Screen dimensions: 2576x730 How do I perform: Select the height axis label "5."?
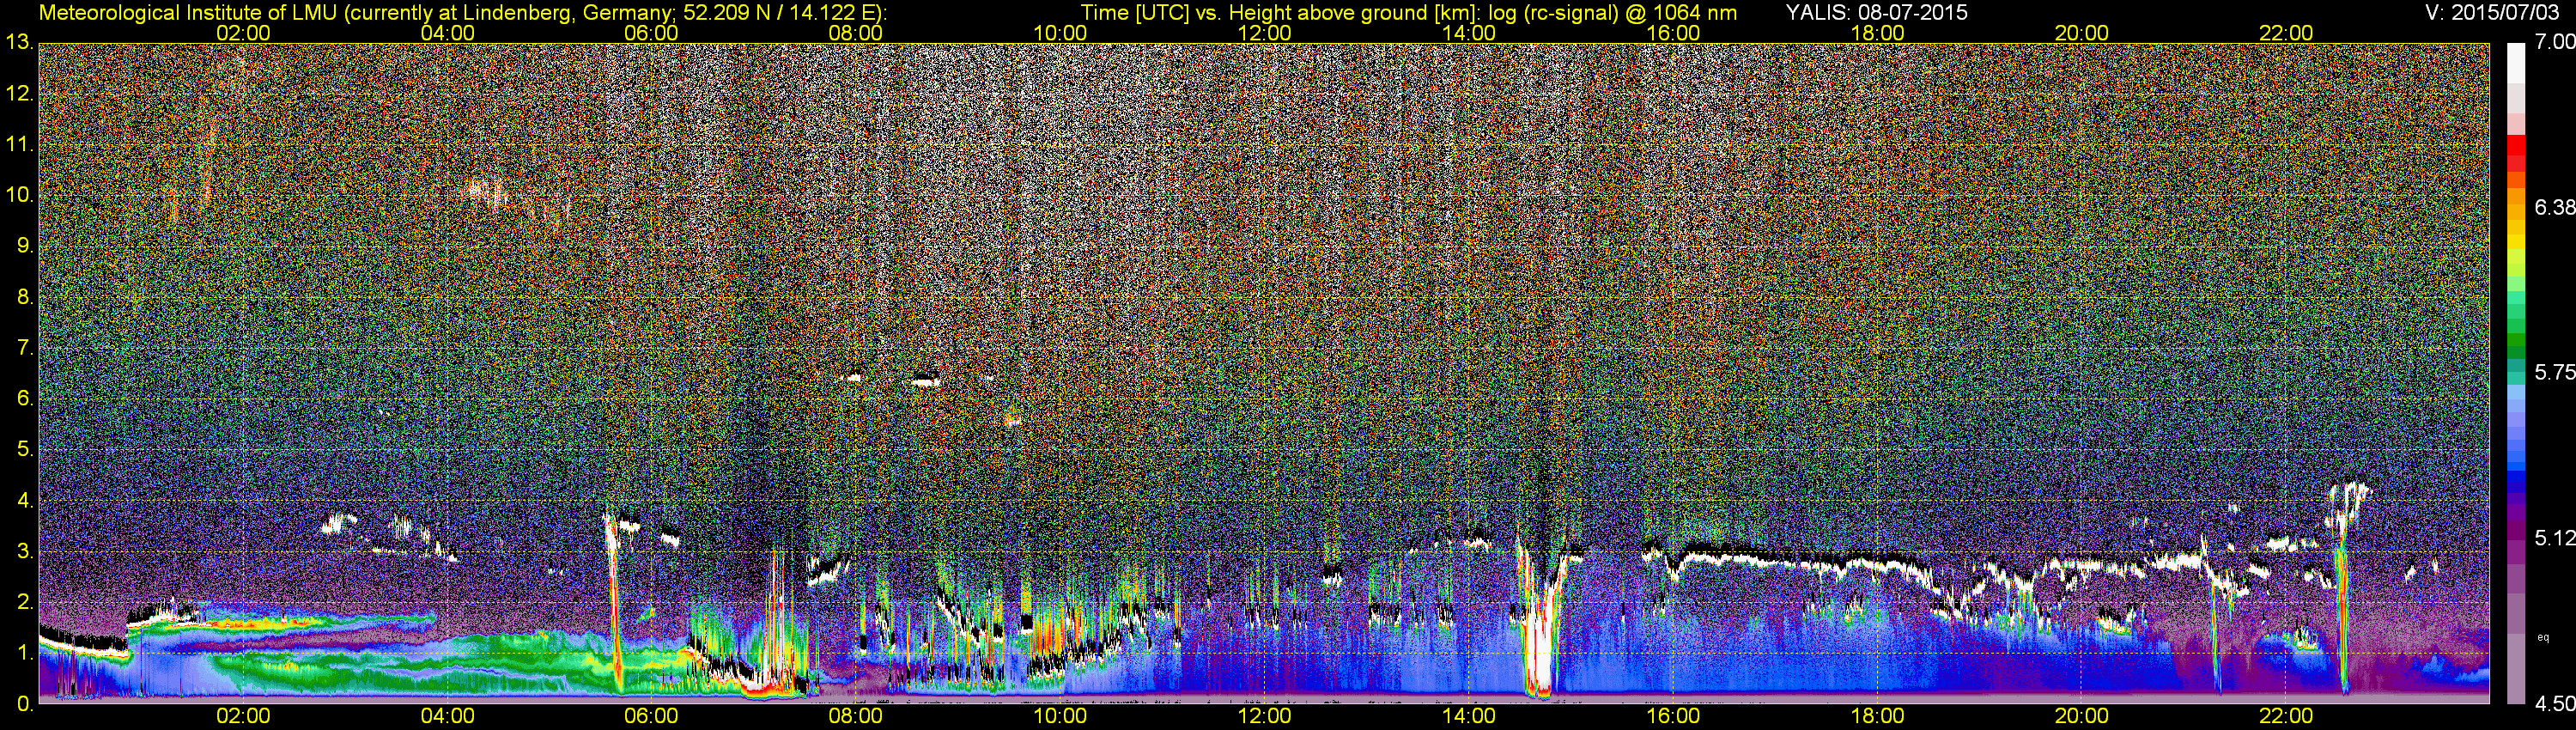(25, 450)
